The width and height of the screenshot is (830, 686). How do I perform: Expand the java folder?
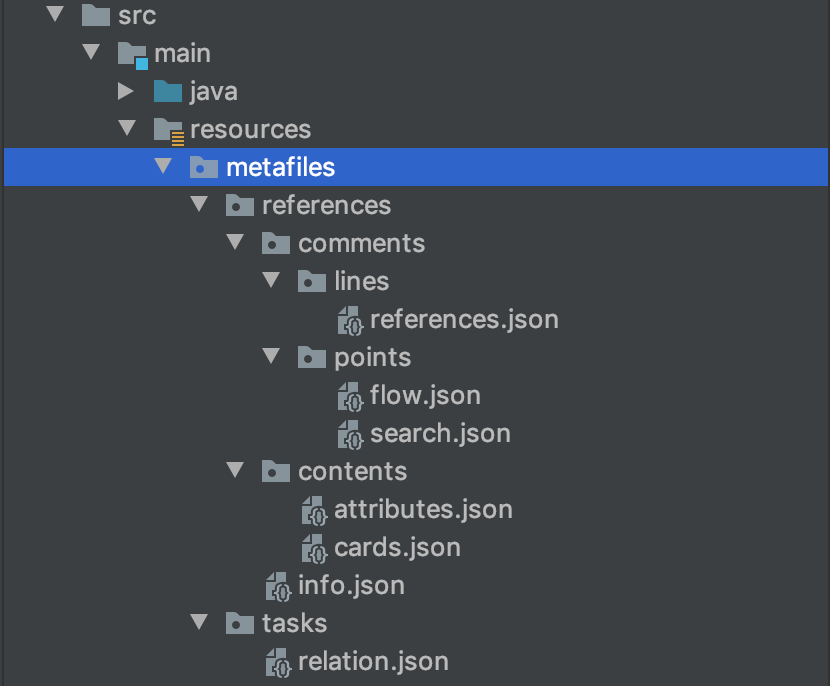click(x=126, y=92)
